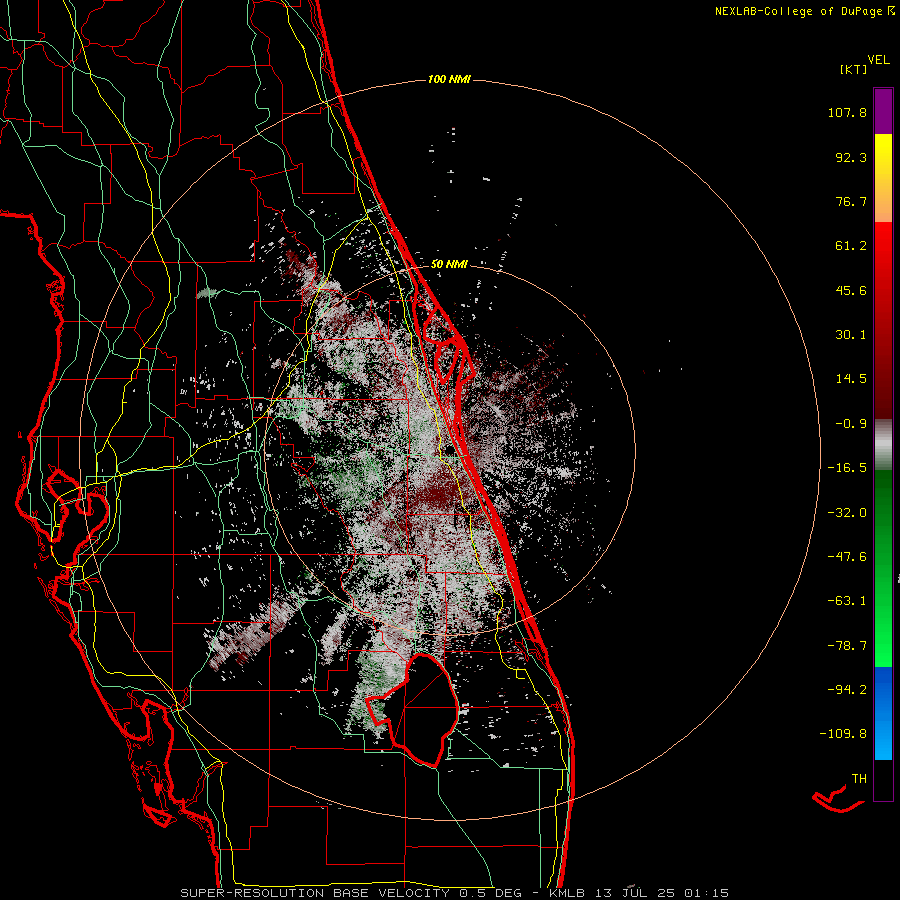
Task: Select the 14.5 velocity scale value
Action: click(x=851, y=379)
